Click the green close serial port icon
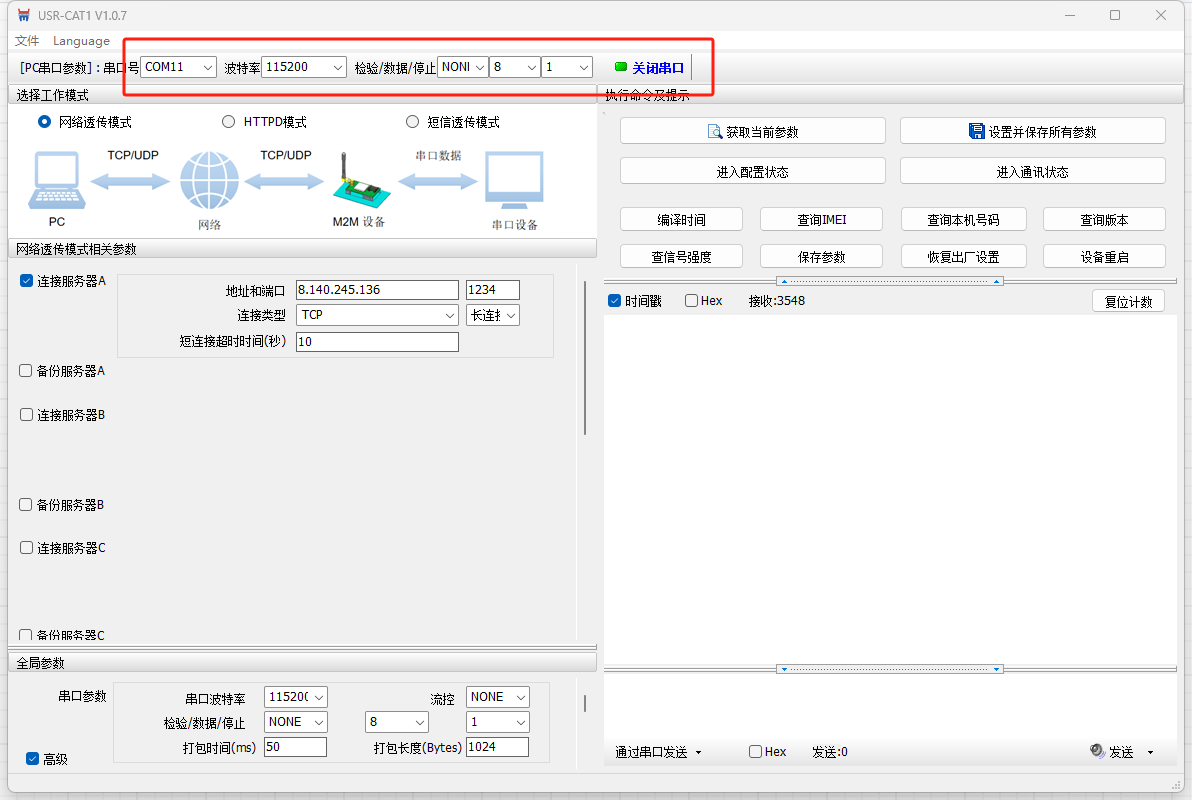Viewport: 1192px width, 800px height. [x=621, y=67]
